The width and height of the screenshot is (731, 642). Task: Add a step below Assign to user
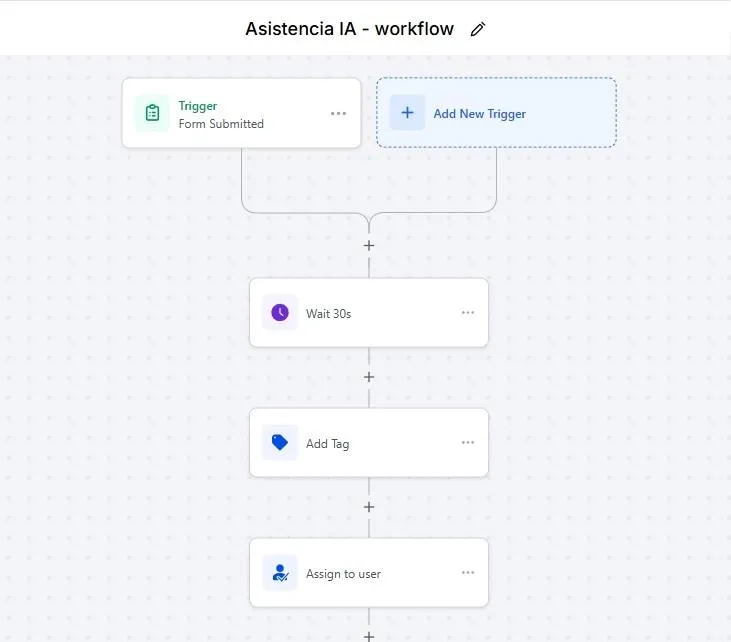tap(369, 635)
